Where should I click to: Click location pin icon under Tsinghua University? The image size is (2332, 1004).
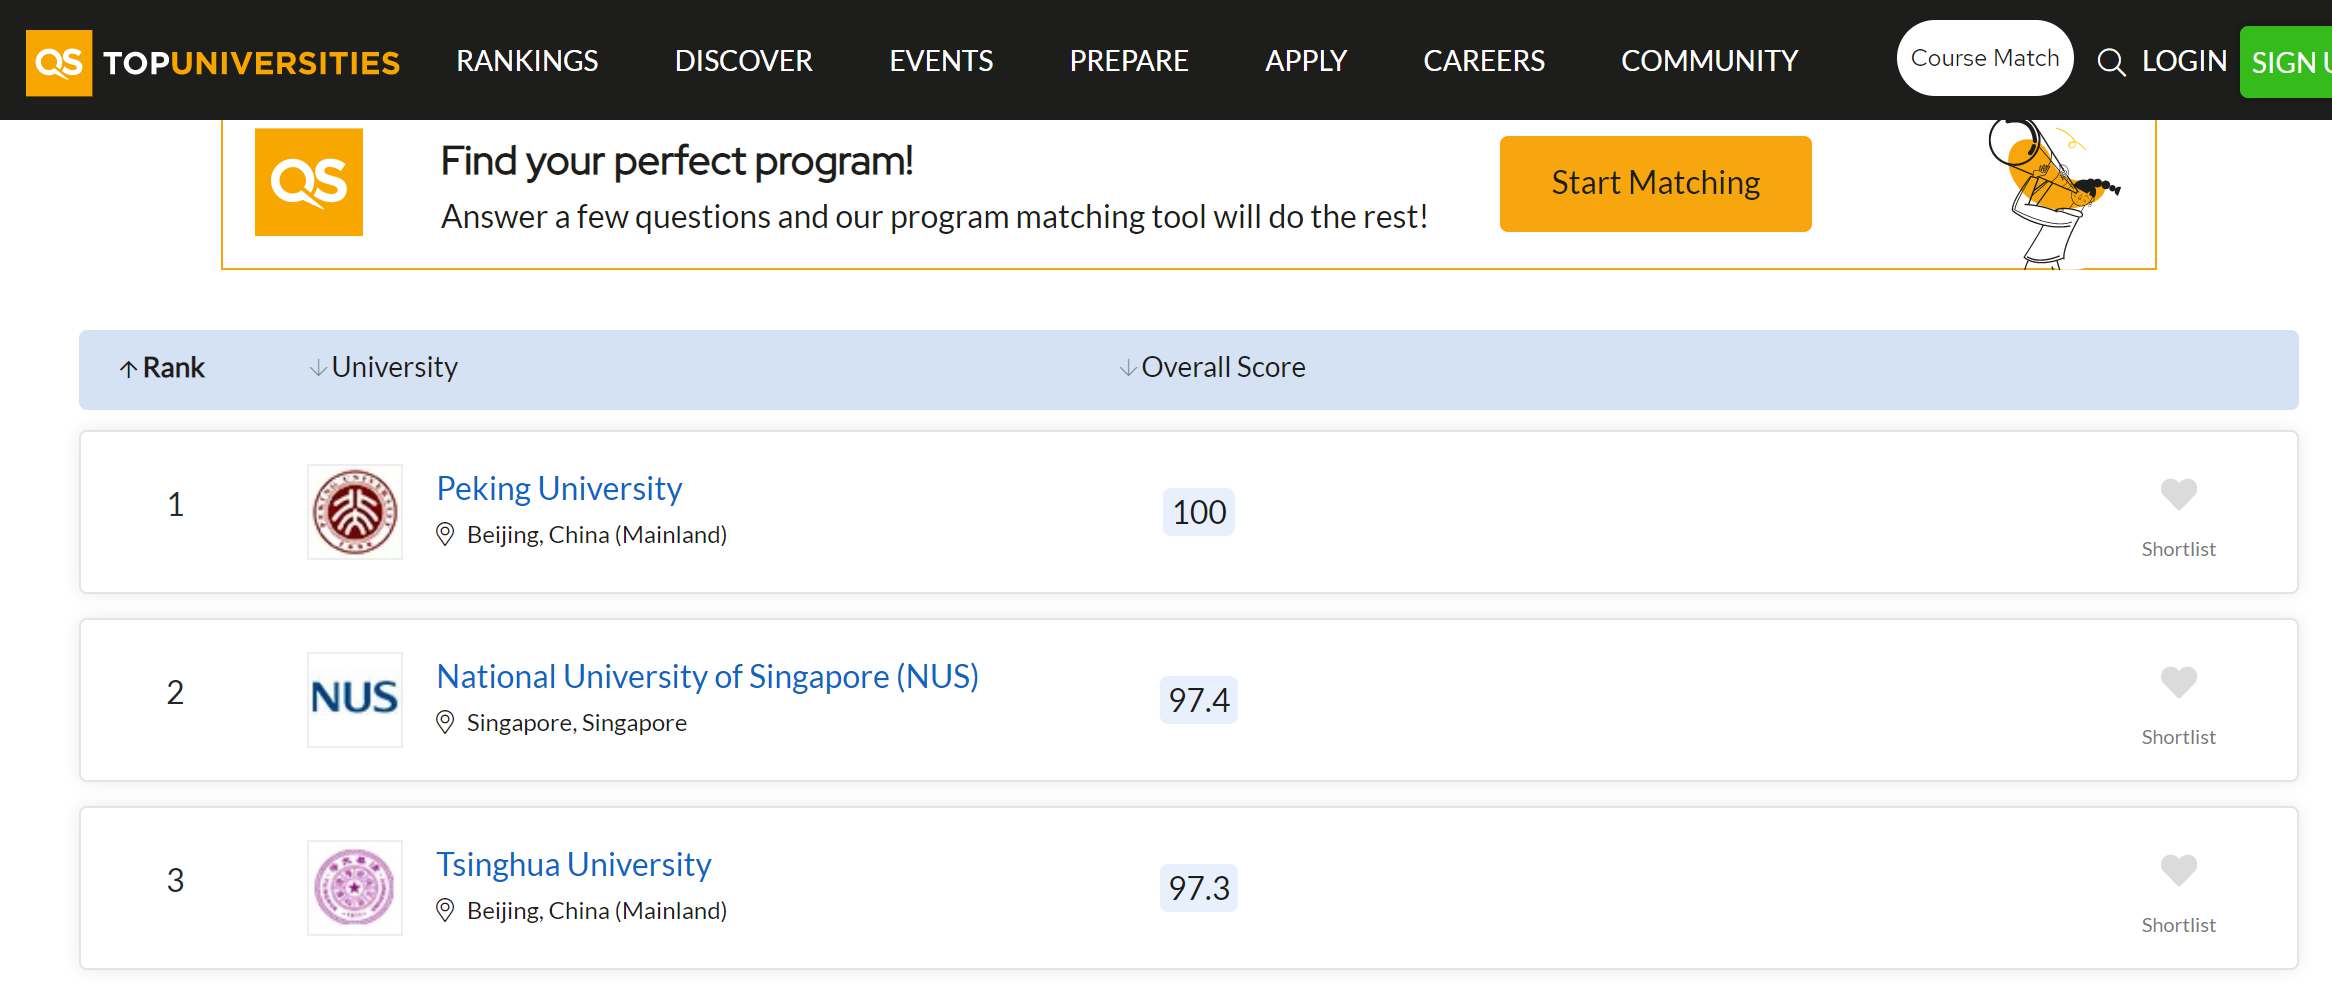(x=445, y=911)
